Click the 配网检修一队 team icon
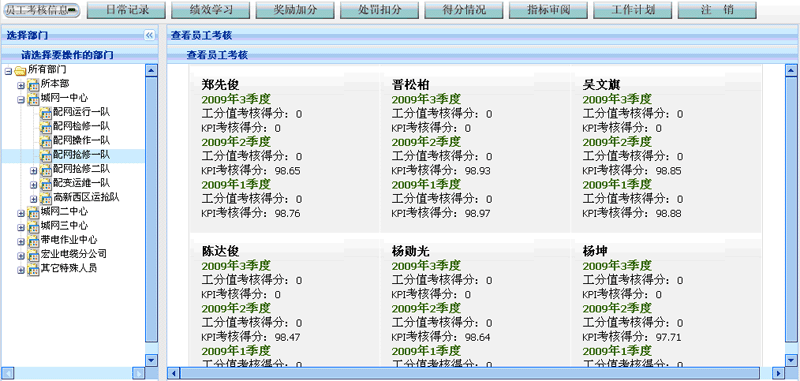Viewport: 800px width, 381px height. click(46, 127)
